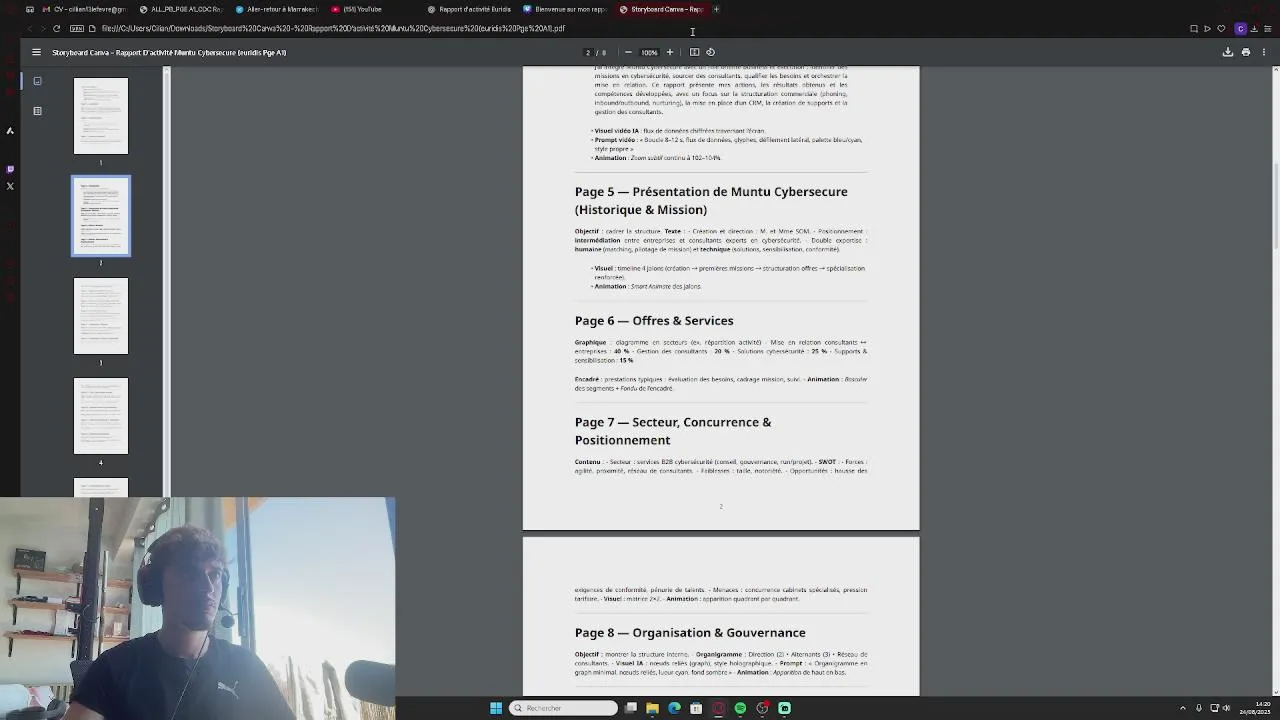Download the PDF file

1228,52
